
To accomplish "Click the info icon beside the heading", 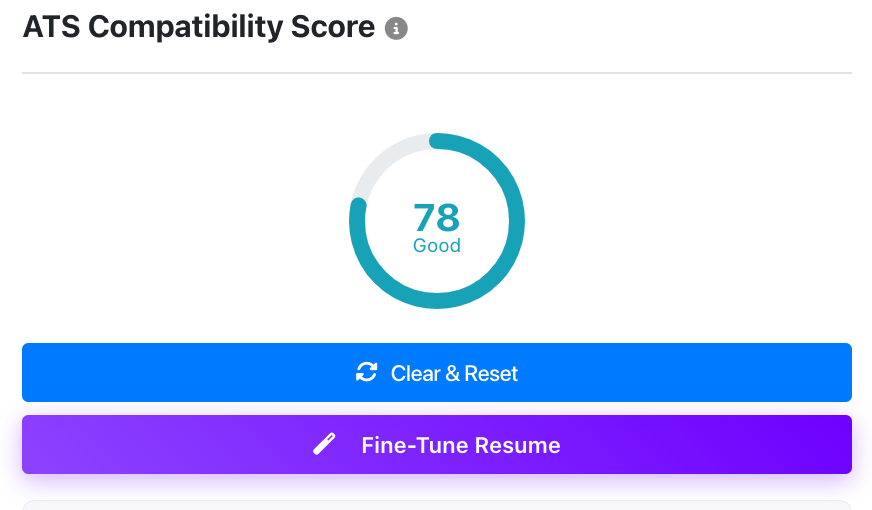I will coord(397,29).
